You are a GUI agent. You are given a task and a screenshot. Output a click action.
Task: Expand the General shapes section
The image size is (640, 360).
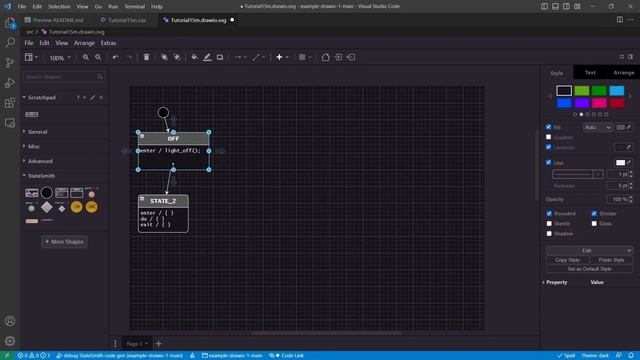point(38,132)
